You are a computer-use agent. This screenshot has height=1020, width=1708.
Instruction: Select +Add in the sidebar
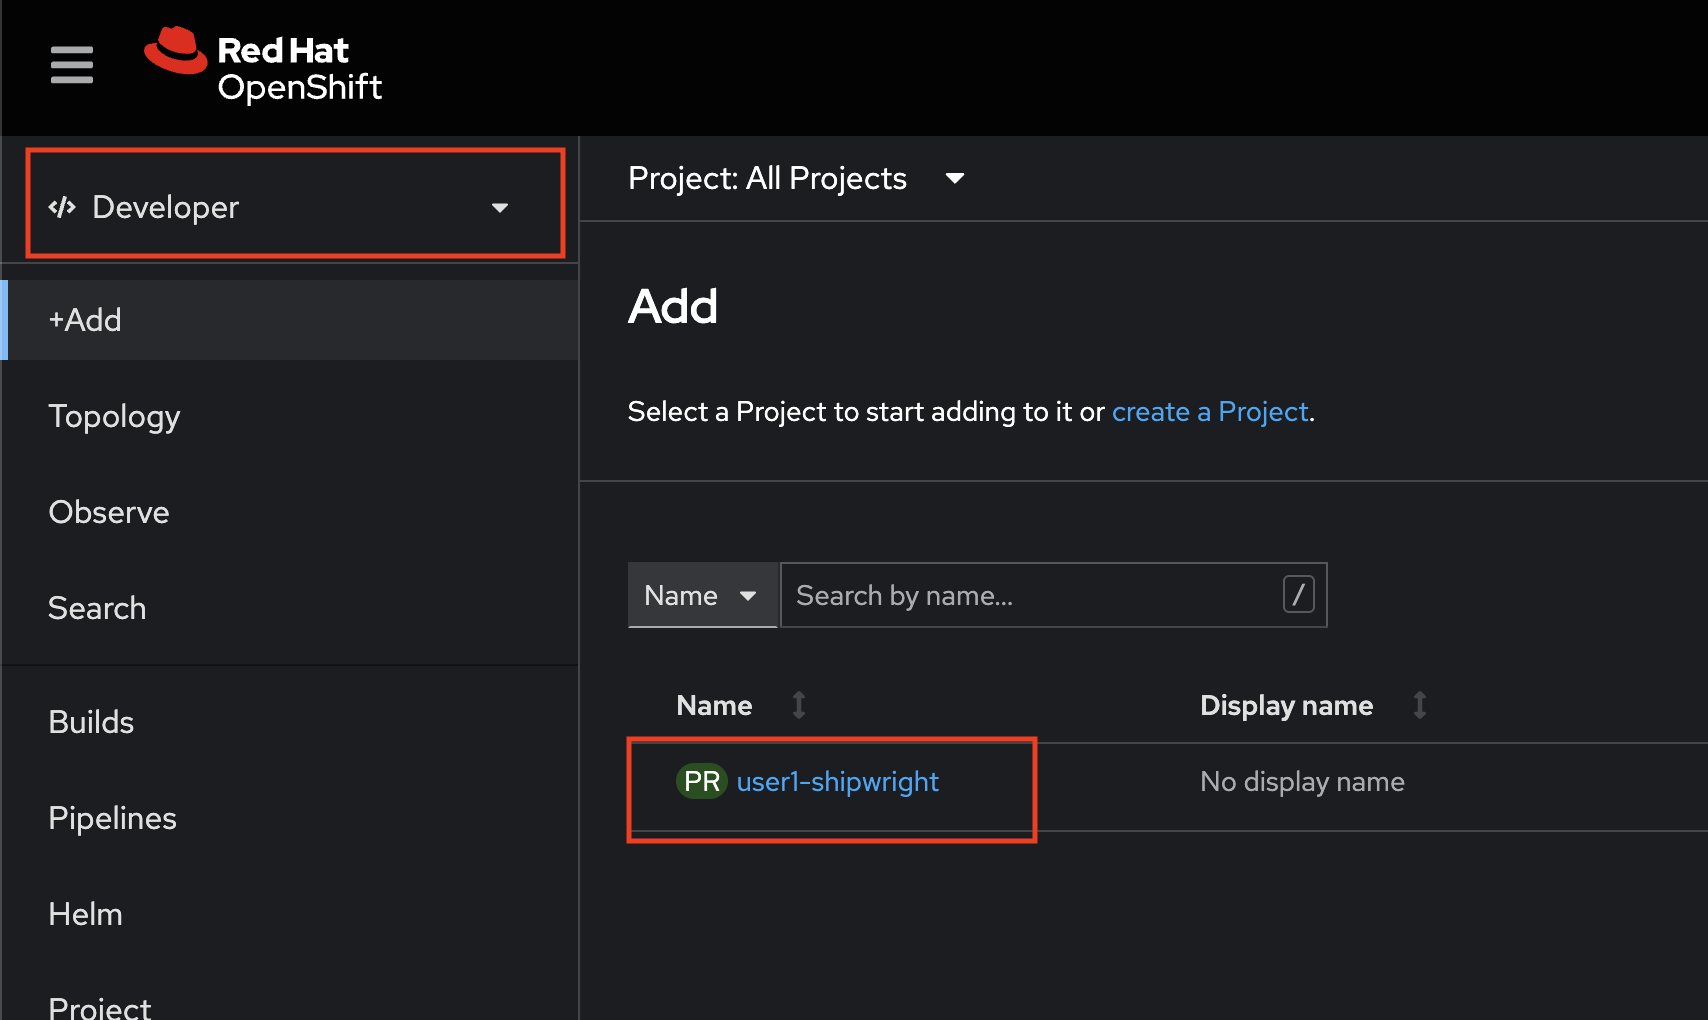coord(290,320)
